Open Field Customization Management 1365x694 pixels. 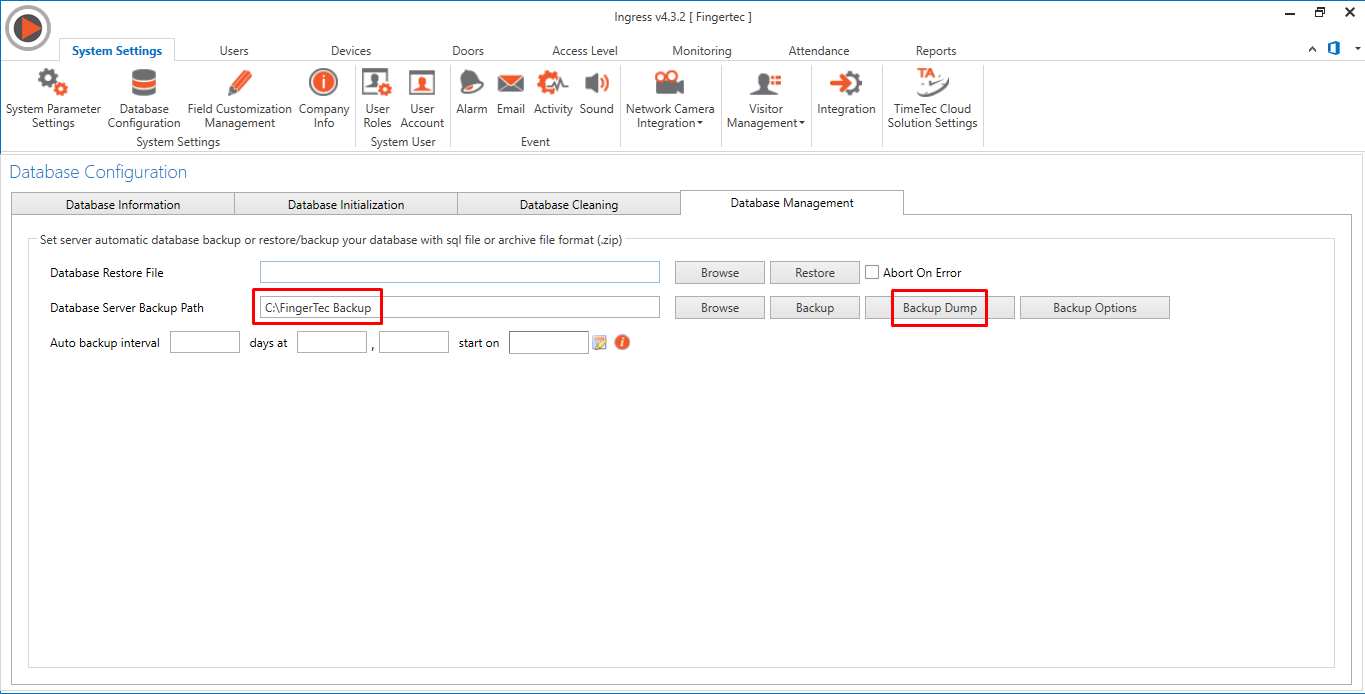(x=240, y=99)
